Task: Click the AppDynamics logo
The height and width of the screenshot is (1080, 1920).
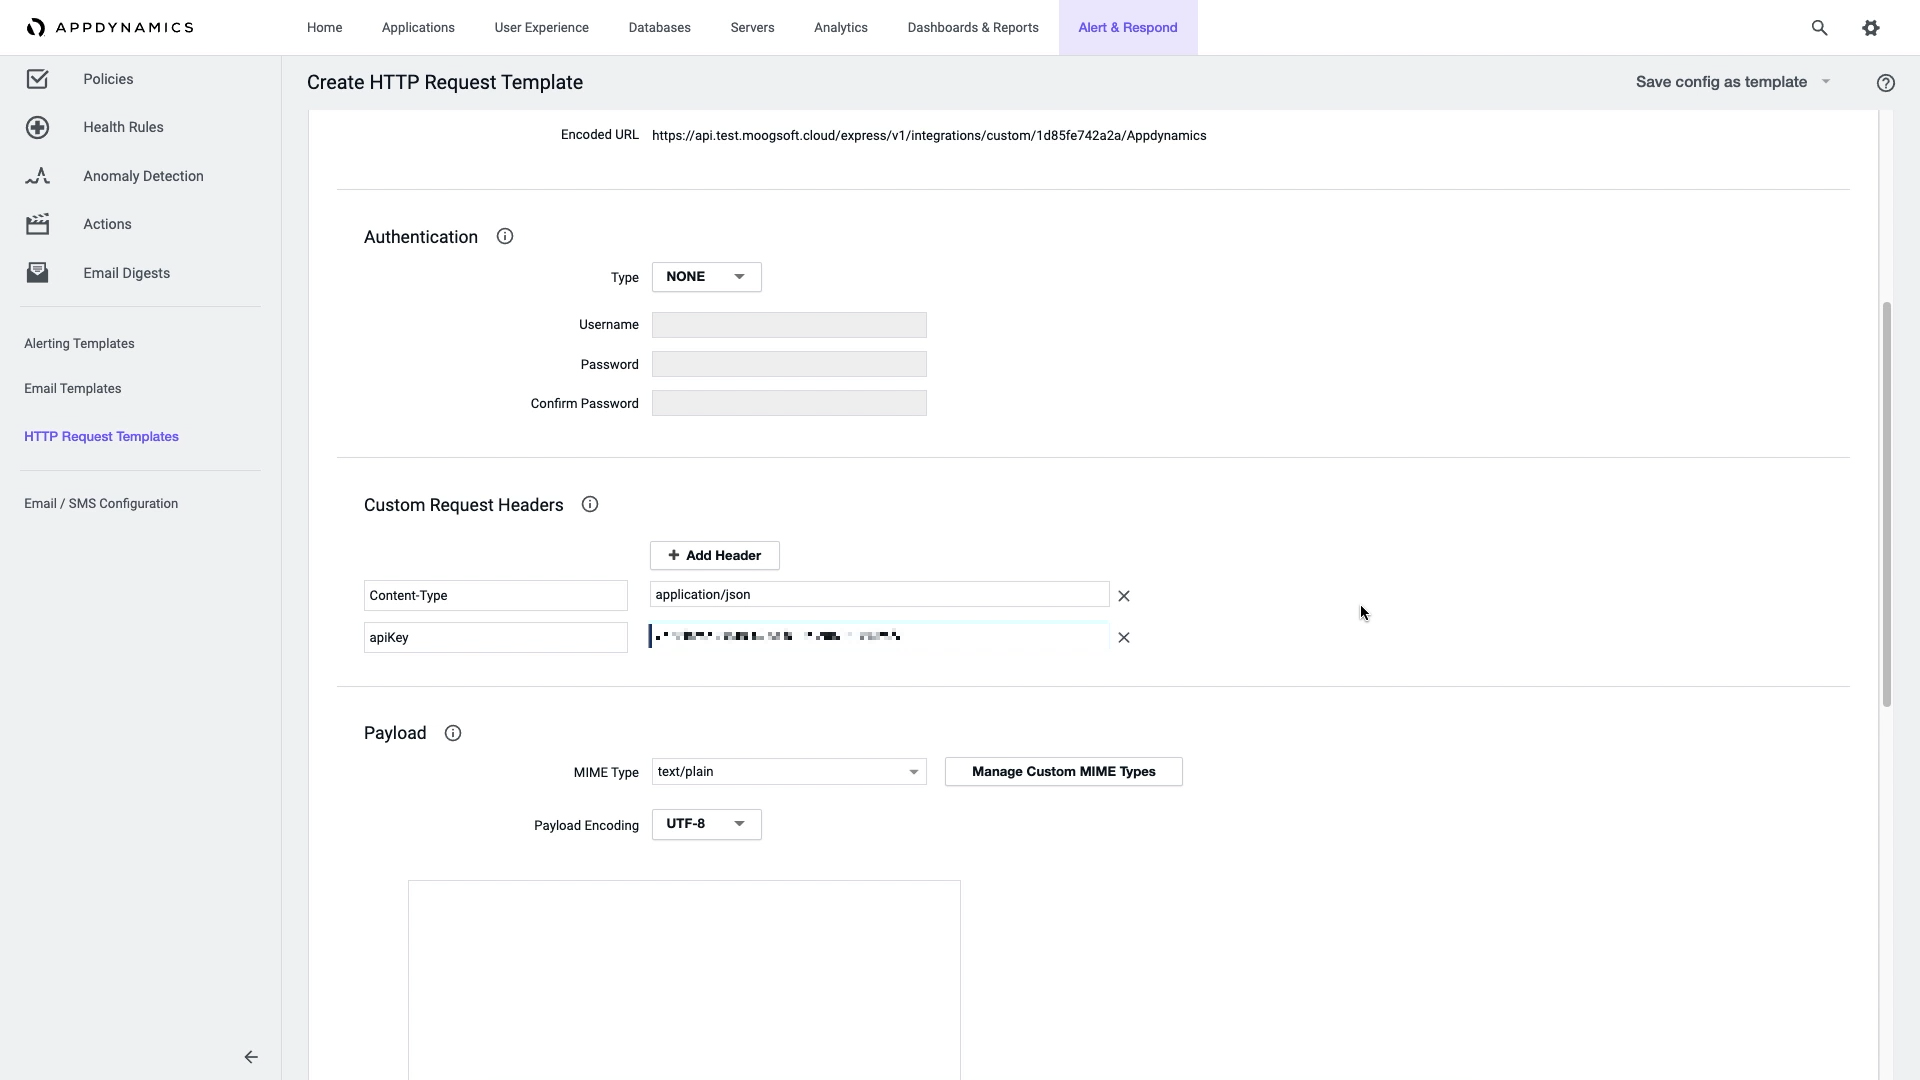Action: (110, 27)
